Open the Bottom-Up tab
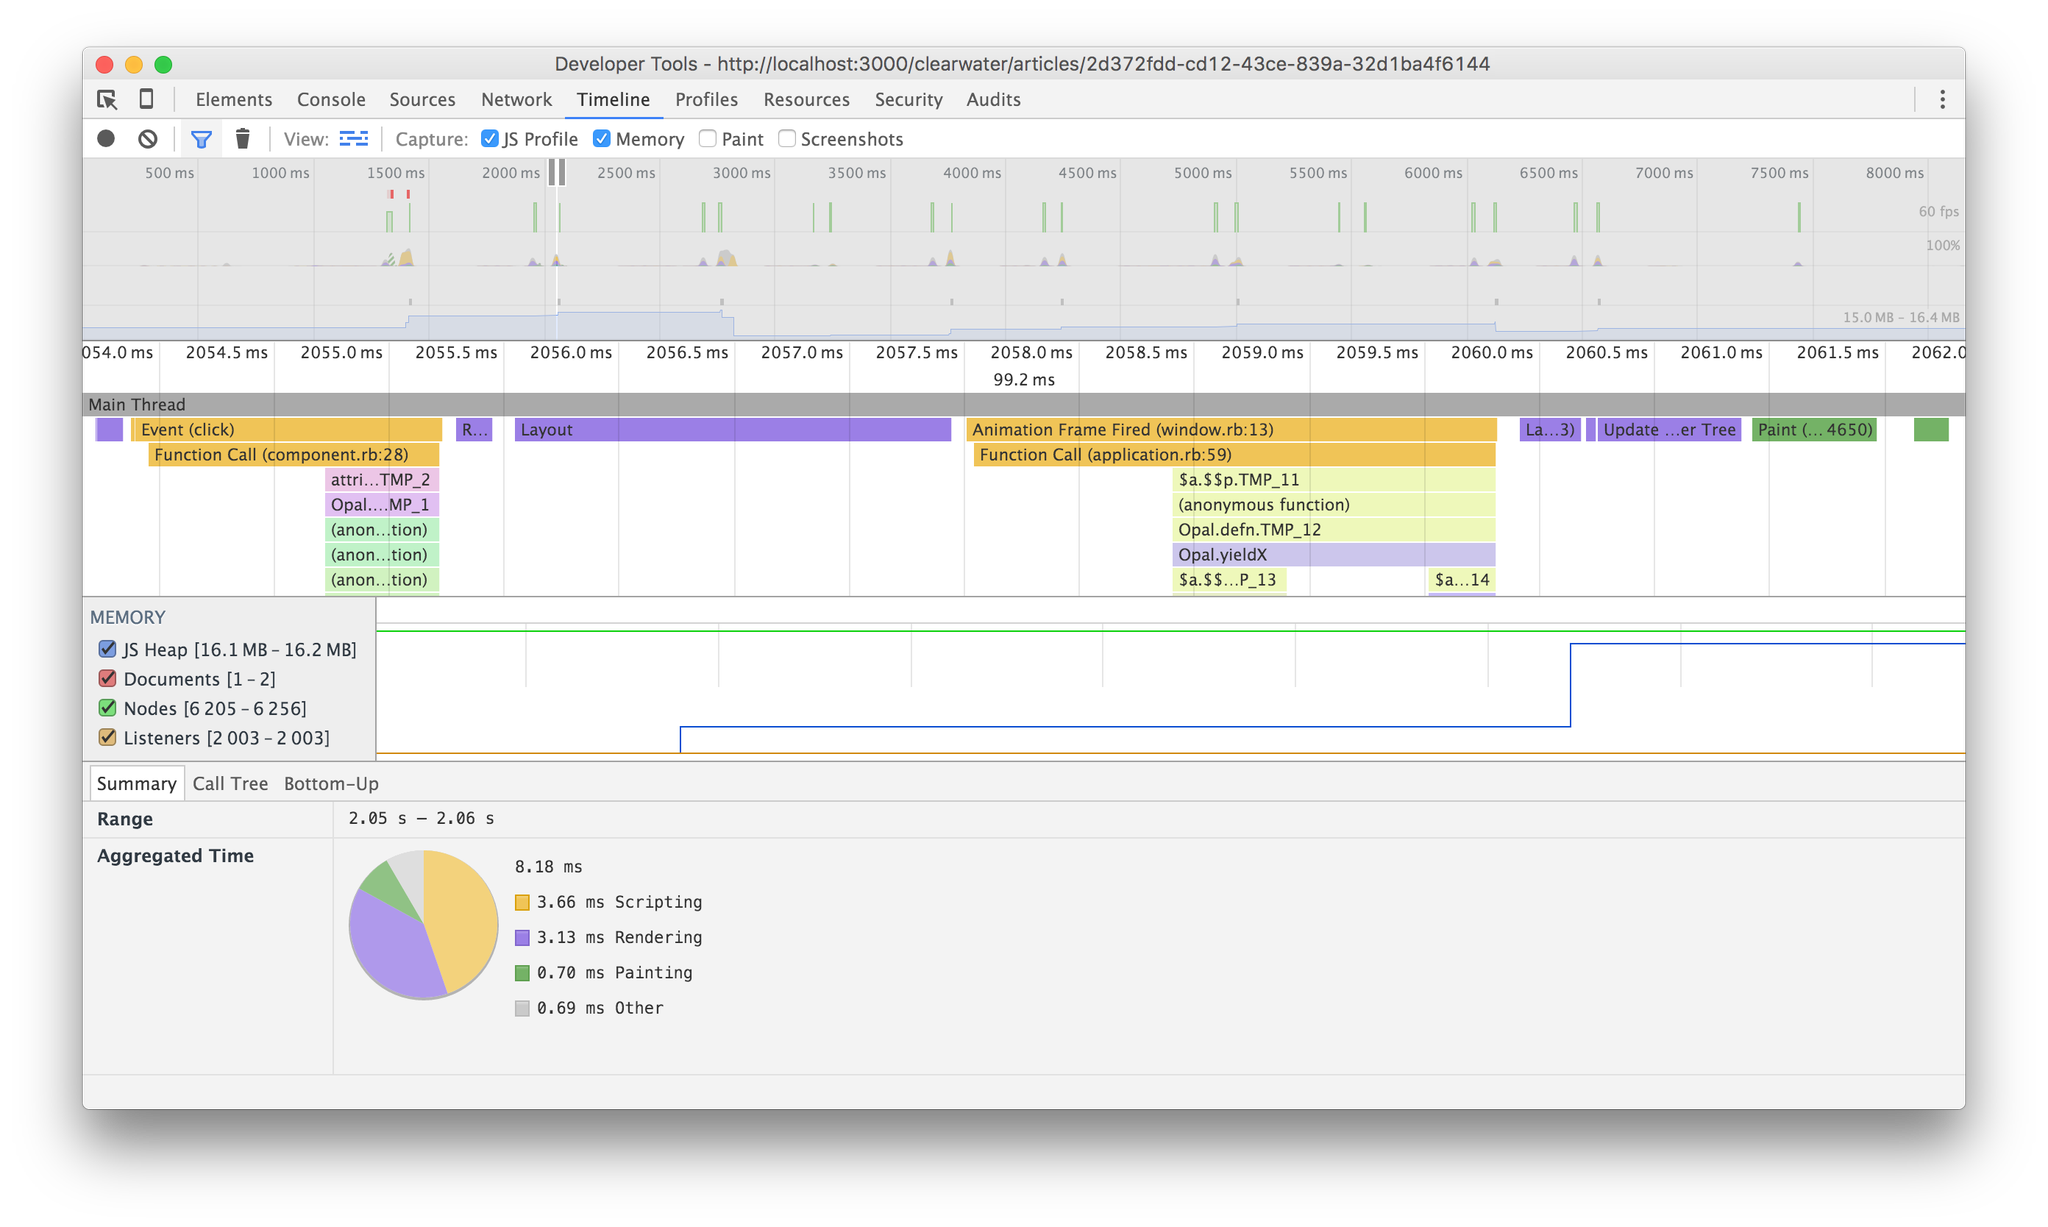The image size is (2048, 1227). tap(331, 783)
